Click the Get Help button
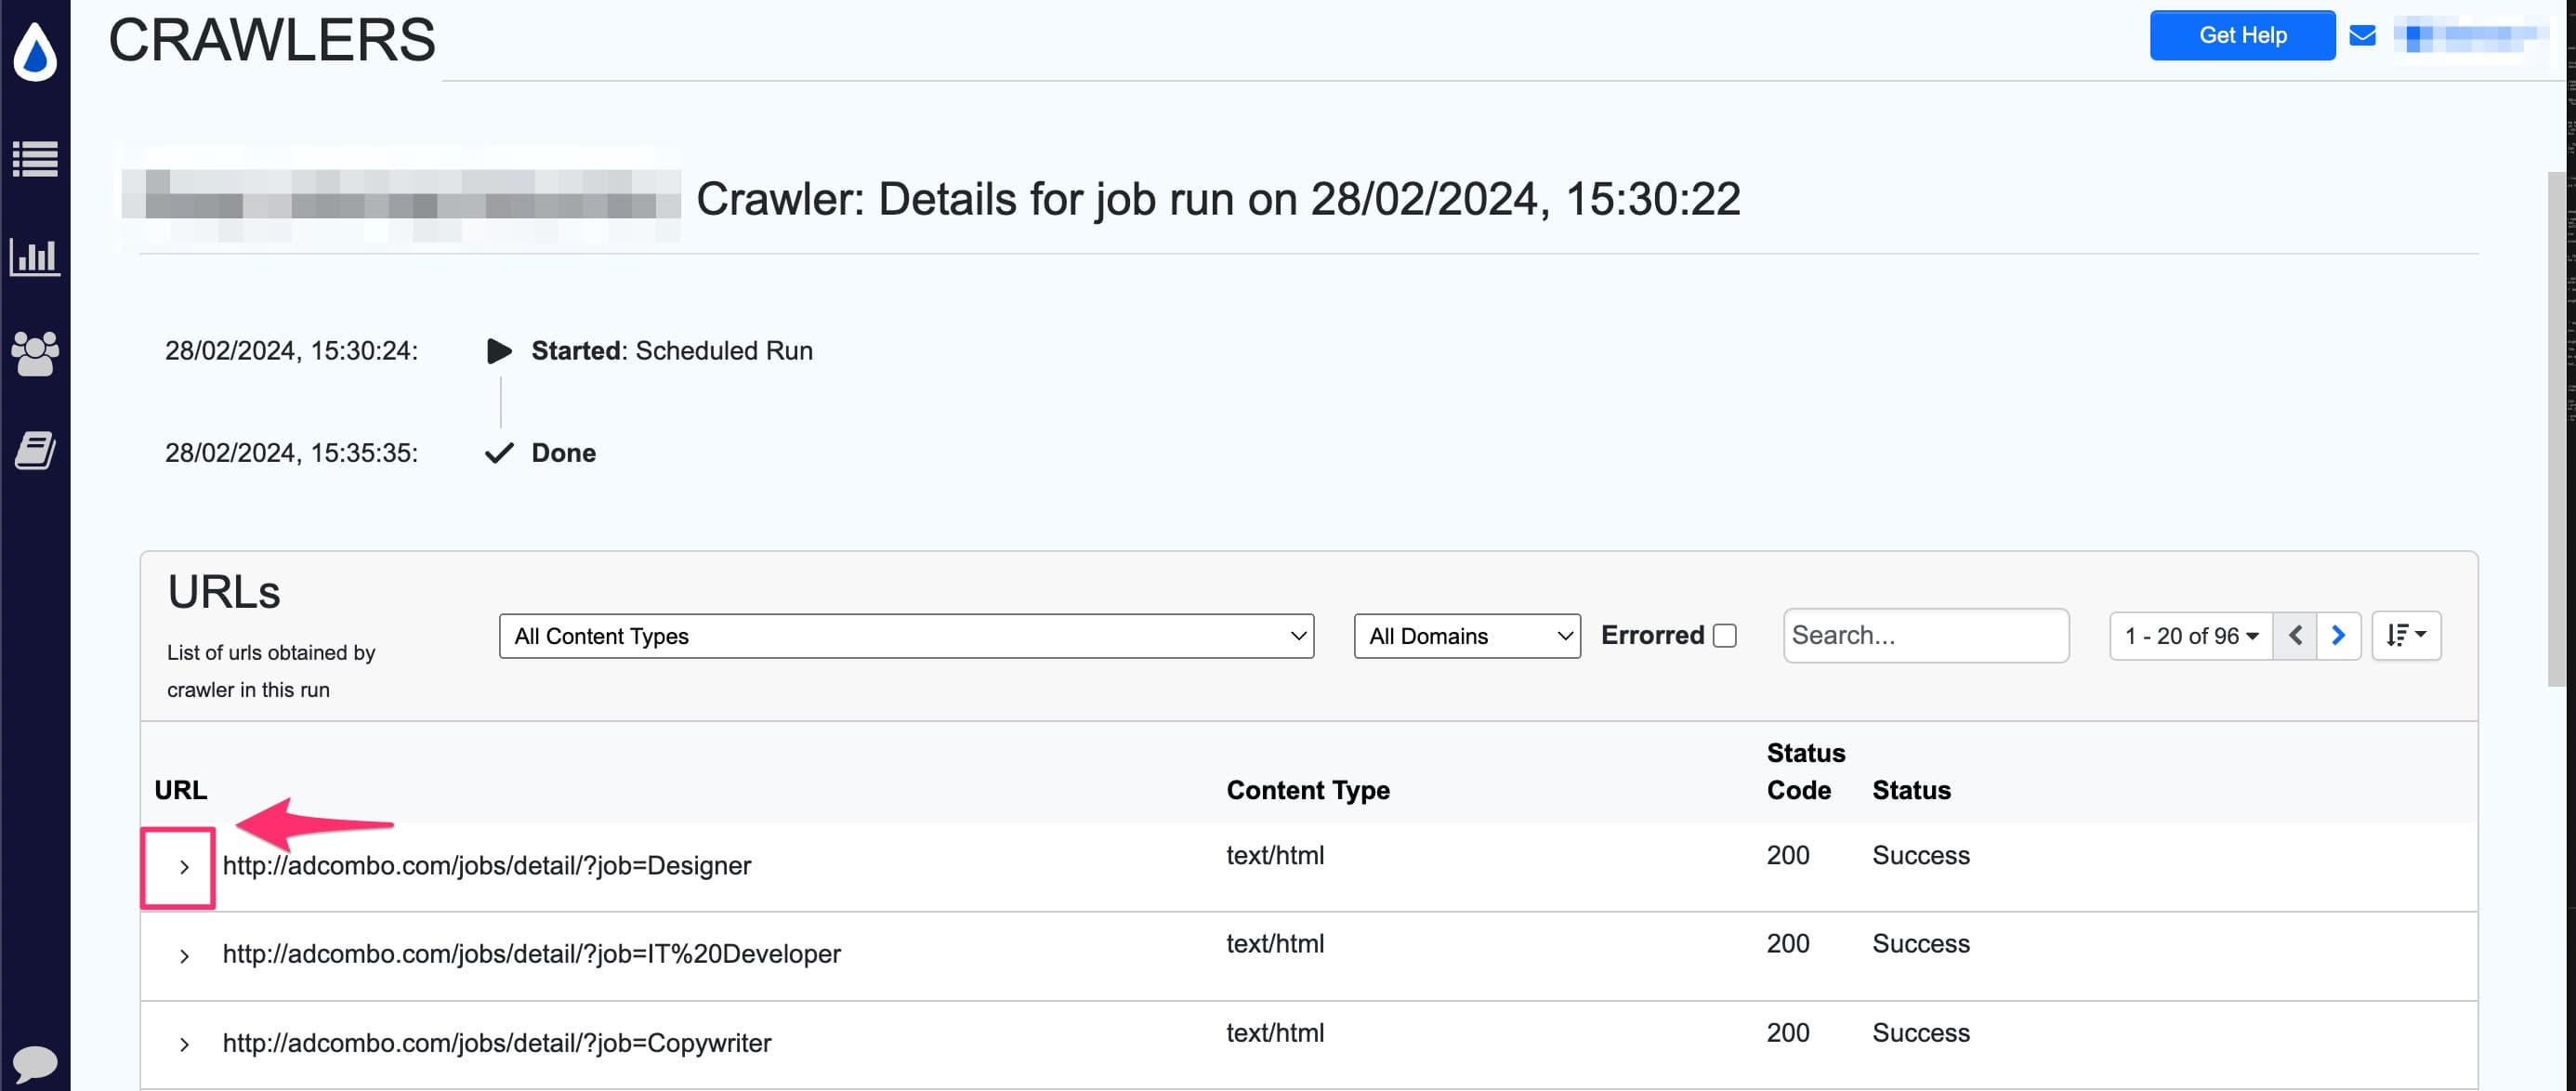Viewport: 2576px width, 1091px height. (2242, 34)
